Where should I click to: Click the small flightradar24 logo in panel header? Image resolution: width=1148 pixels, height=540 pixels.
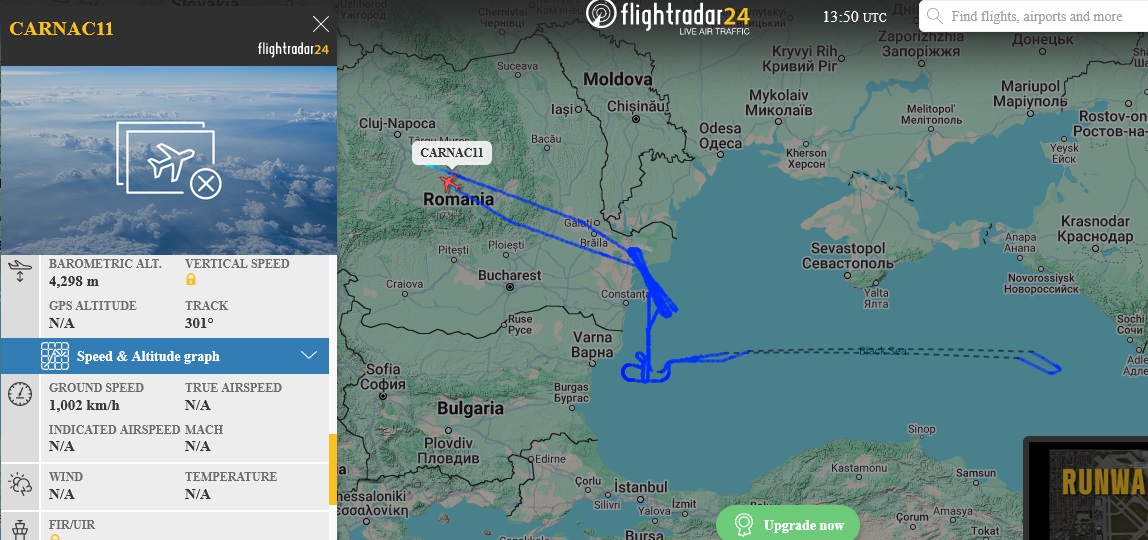tap(293, 50)
